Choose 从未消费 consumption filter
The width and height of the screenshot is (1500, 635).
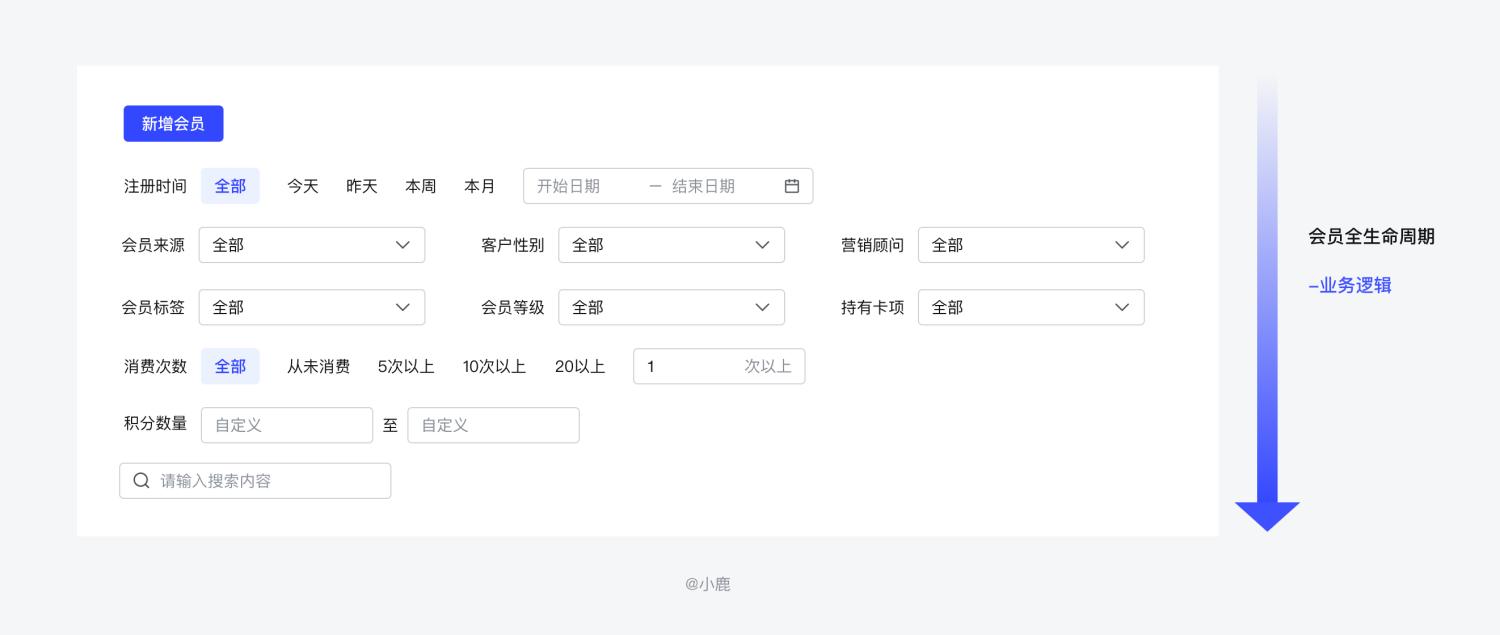(x=319, y=367)
